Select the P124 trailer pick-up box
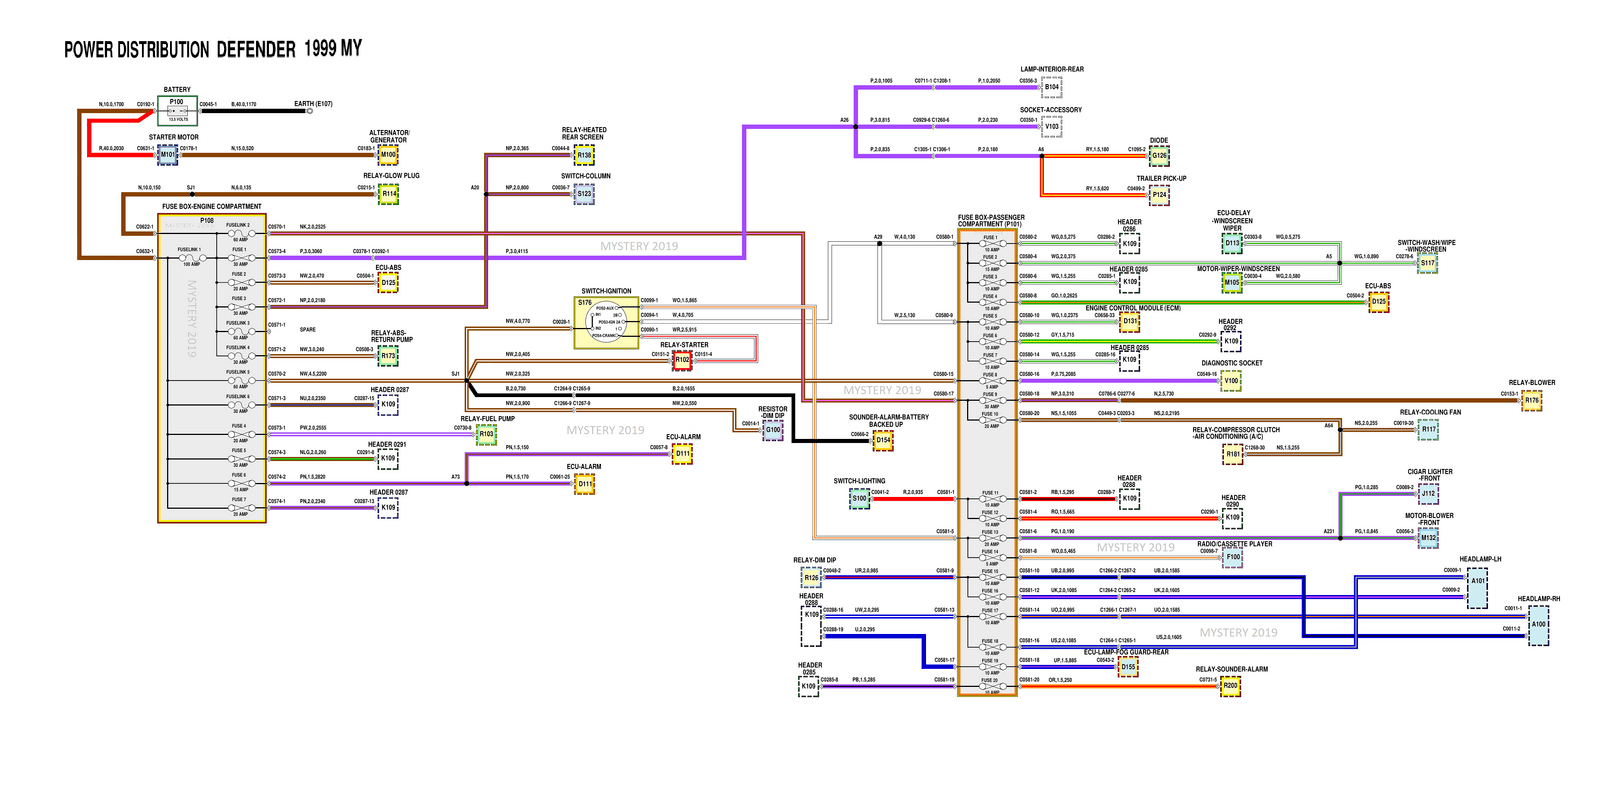The image size is (1600, 789). click(1159, 195)
